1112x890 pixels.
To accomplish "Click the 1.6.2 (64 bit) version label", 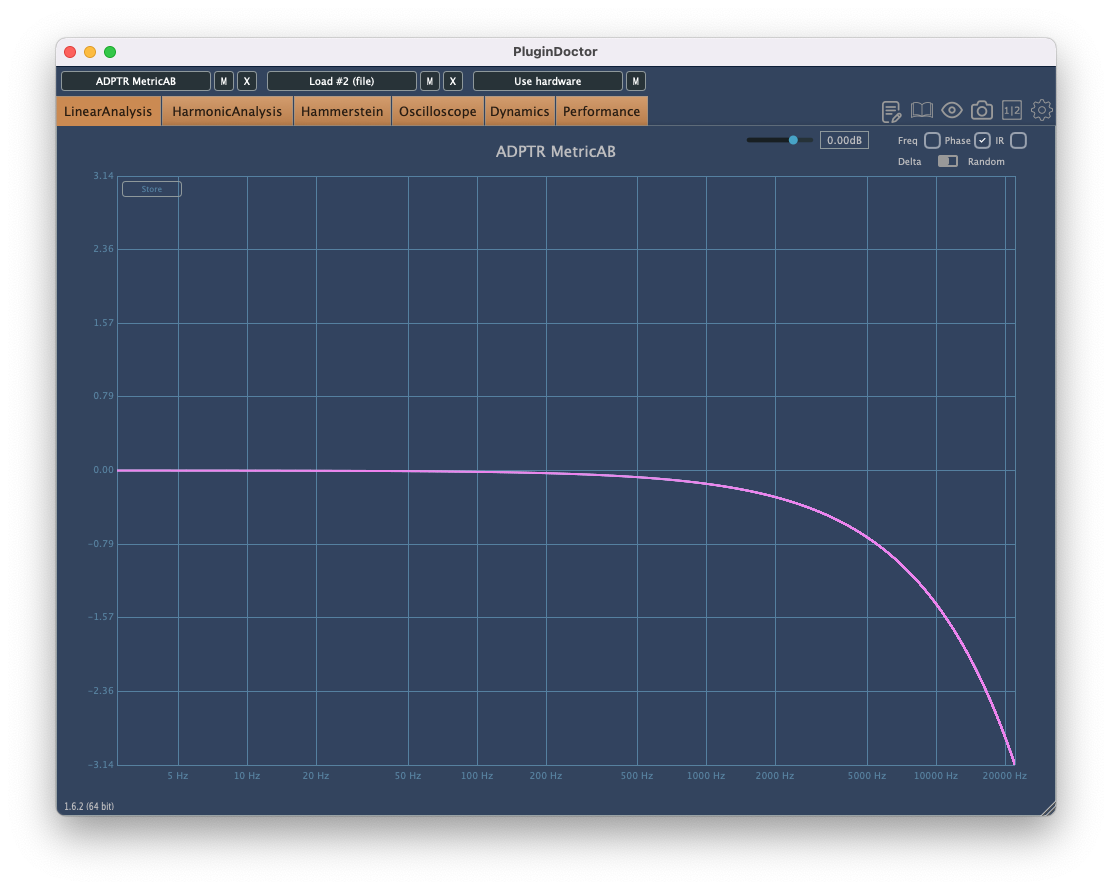I will (x=89, y=806).
